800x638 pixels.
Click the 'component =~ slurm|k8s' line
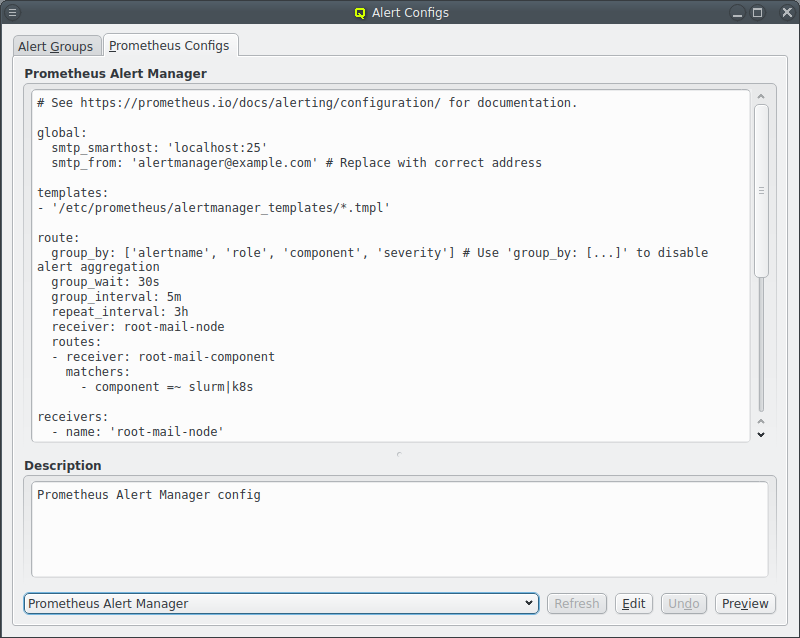[166, 387]
